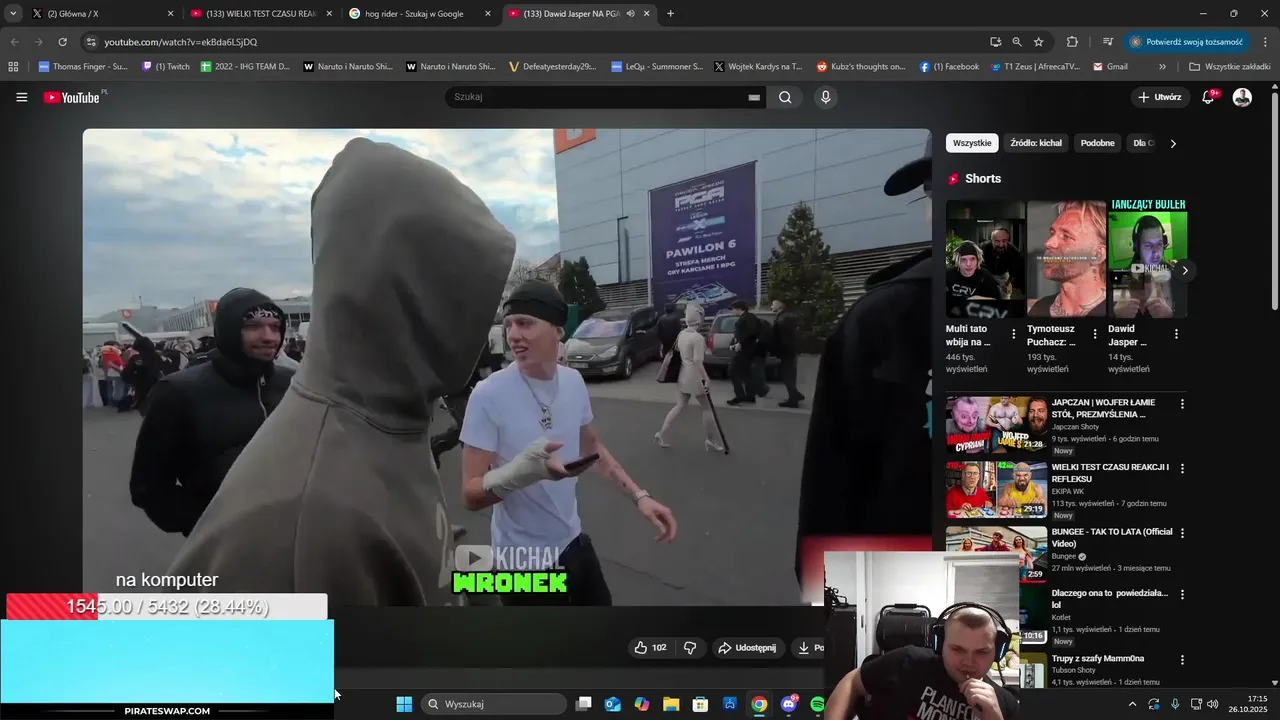Open a new Chrome tab
The height and width of the screenshot is (720, 1280).
click(670, 14)
